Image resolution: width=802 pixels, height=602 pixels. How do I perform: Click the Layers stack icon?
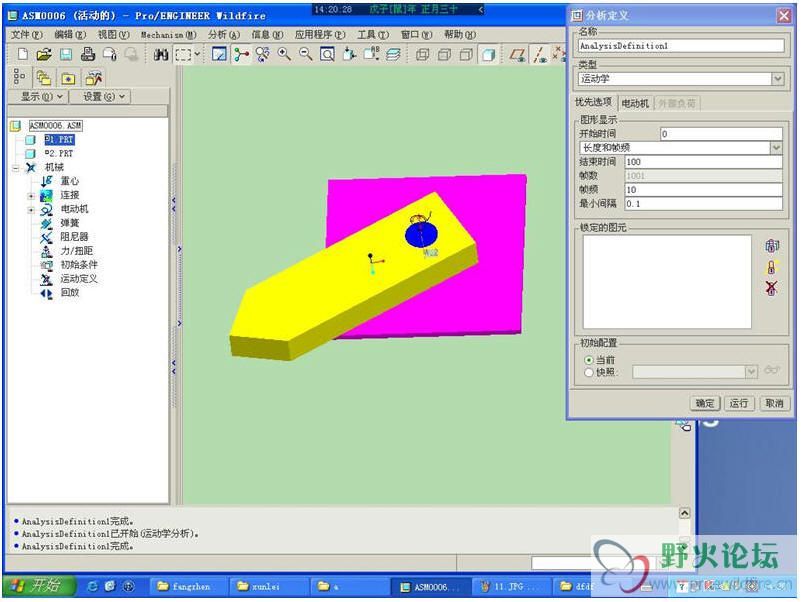(393, 54)
